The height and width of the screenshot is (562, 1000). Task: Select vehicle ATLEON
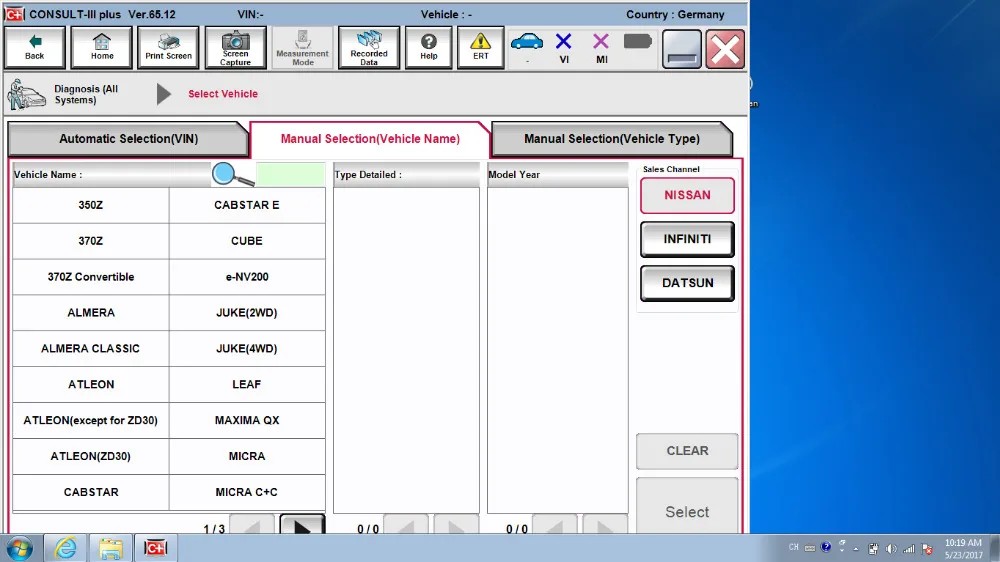coord(91,384)
